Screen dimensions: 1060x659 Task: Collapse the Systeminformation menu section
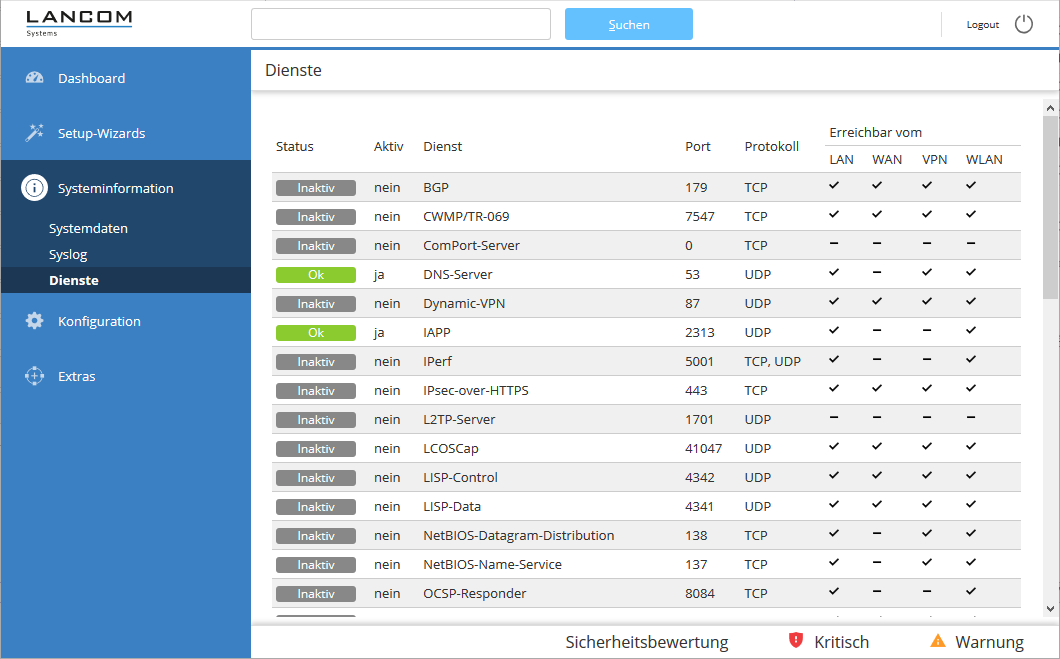point(115,188)
